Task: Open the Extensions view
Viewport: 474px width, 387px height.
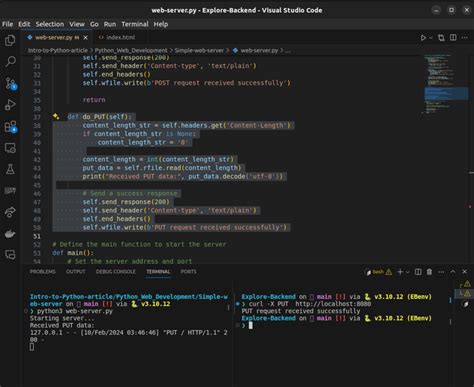Action: point(10,126)
